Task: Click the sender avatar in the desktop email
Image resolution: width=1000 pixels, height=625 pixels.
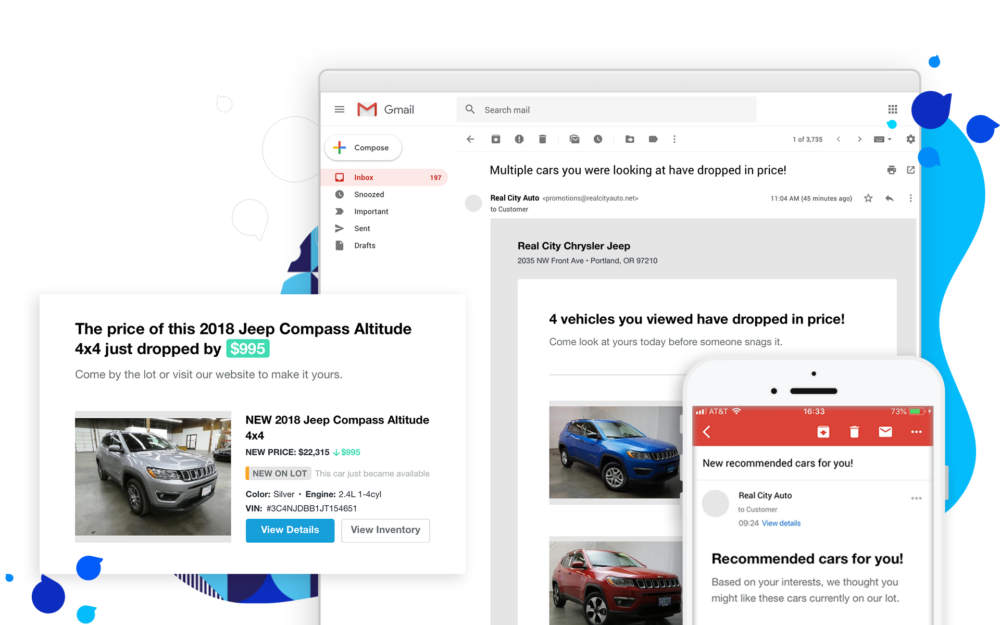Action: [x=473, y=203]
